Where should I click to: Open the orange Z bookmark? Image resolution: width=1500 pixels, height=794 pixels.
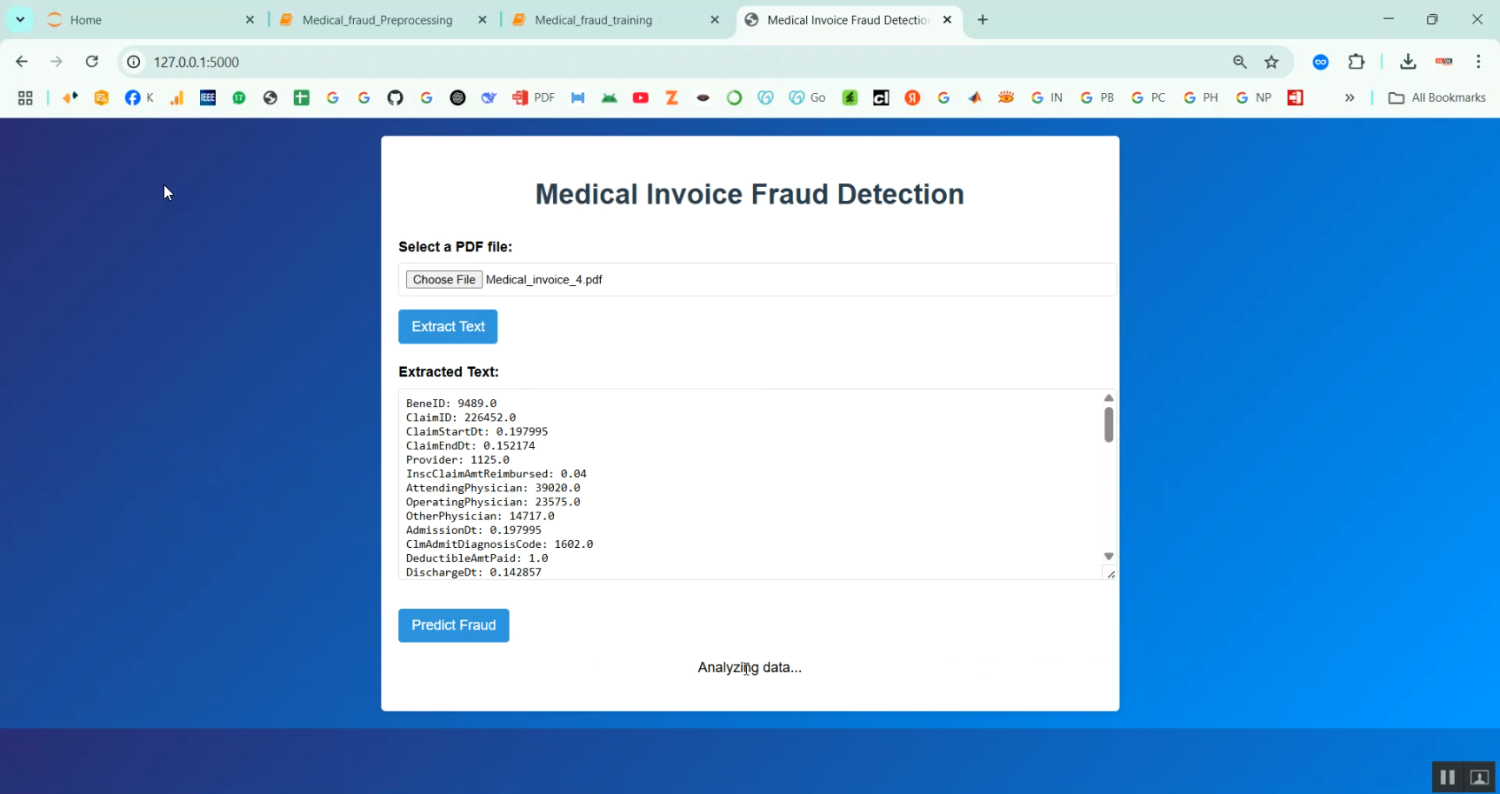672,98
